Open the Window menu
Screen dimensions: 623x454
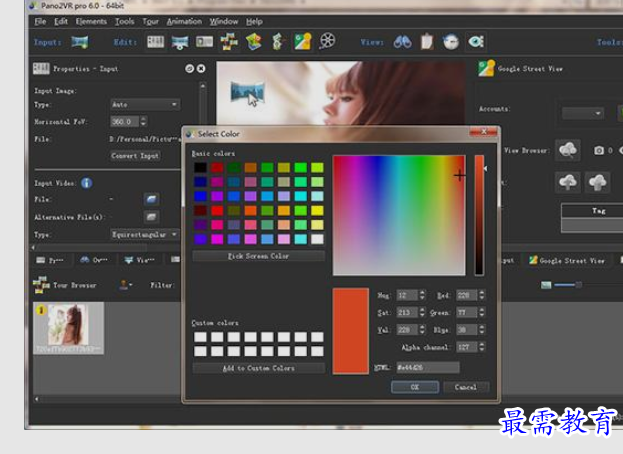pyautogui.click(x=224, y=21)
